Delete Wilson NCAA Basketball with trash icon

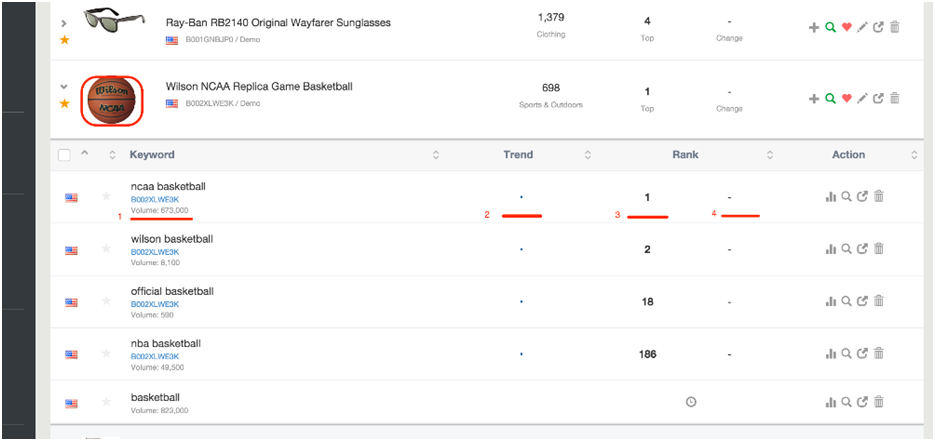(x=894, y=98)
